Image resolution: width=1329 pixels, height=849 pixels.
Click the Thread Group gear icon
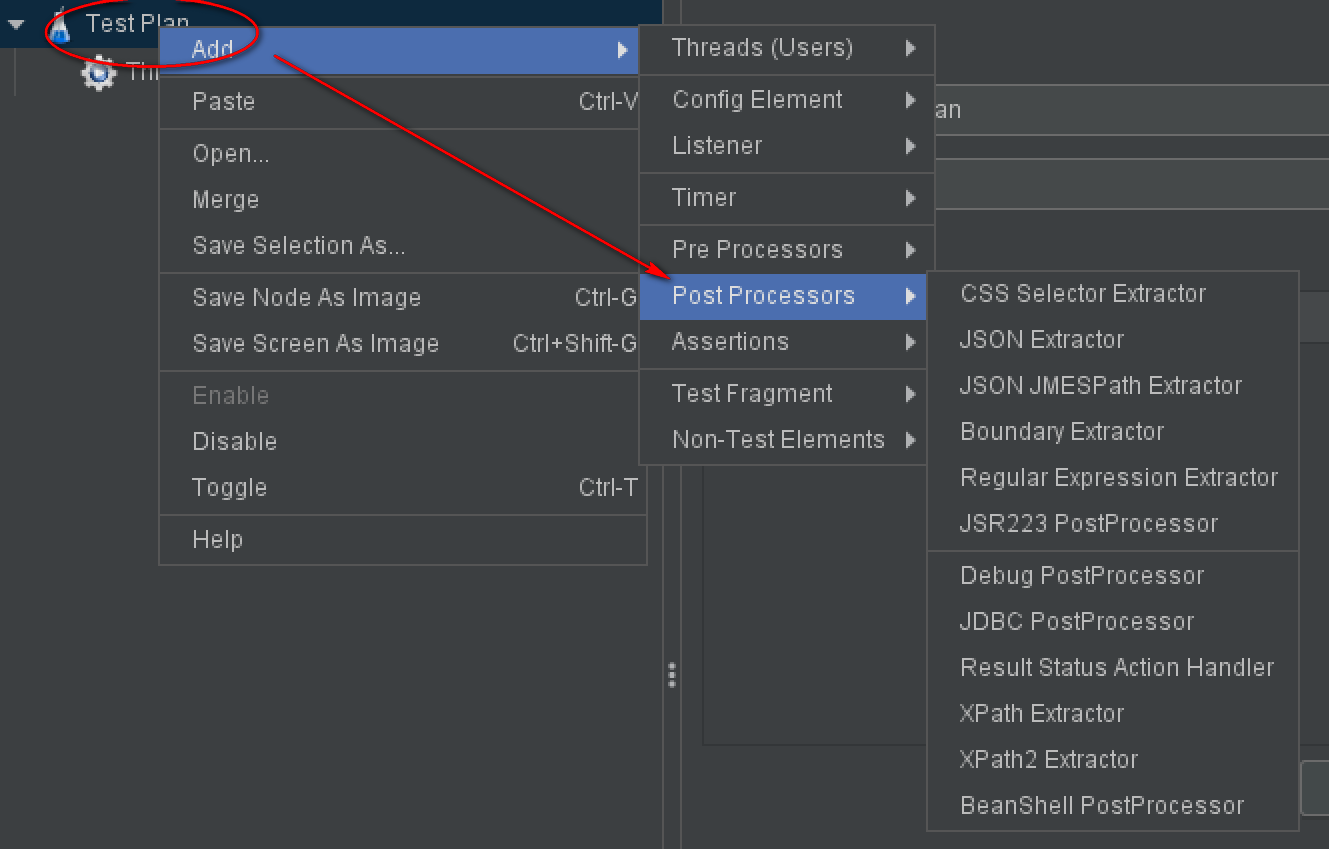click(98, 73)
